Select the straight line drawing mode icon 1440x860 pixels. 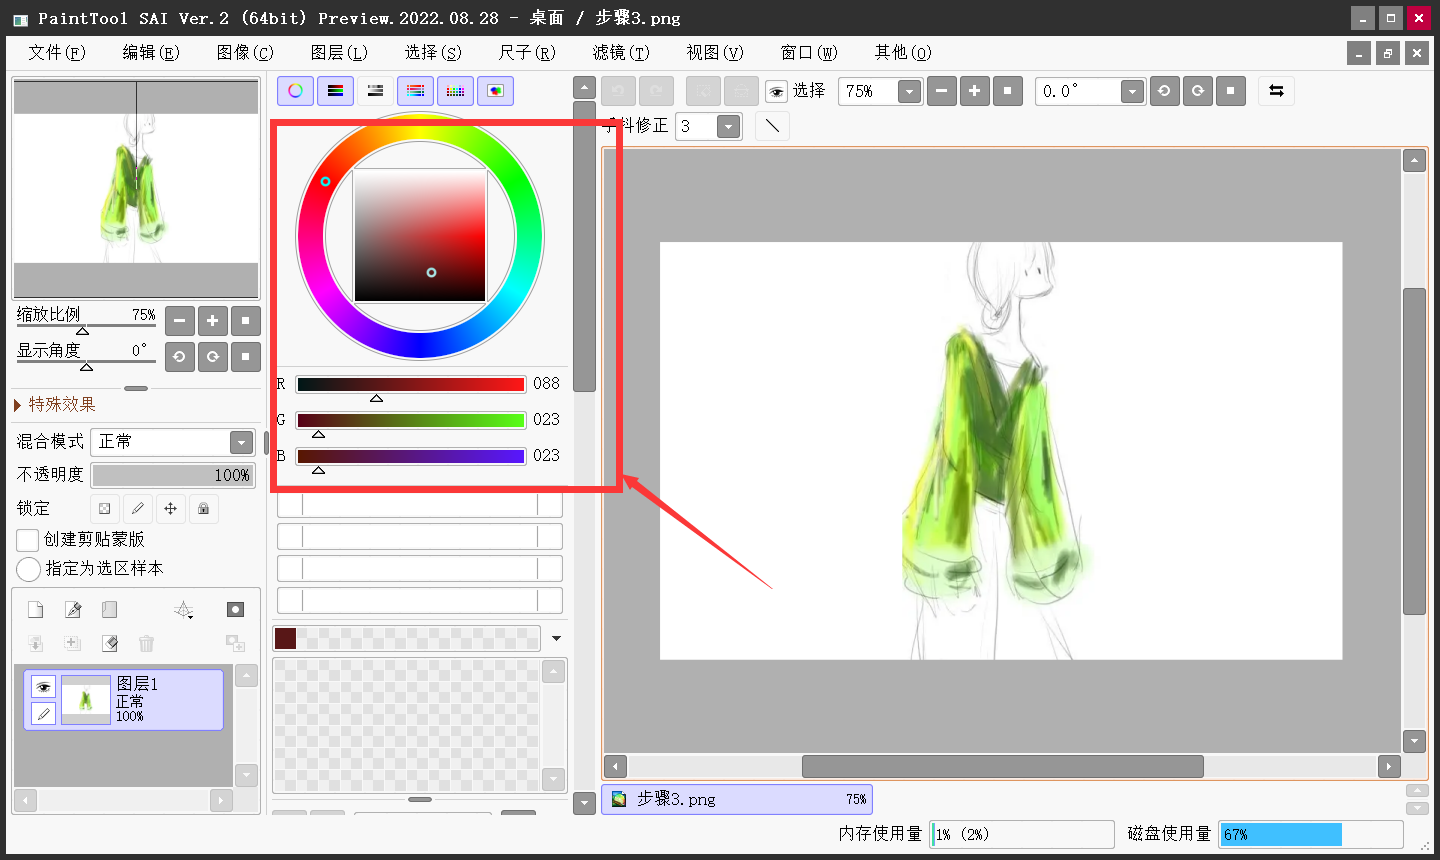click(x=772, y=126)
